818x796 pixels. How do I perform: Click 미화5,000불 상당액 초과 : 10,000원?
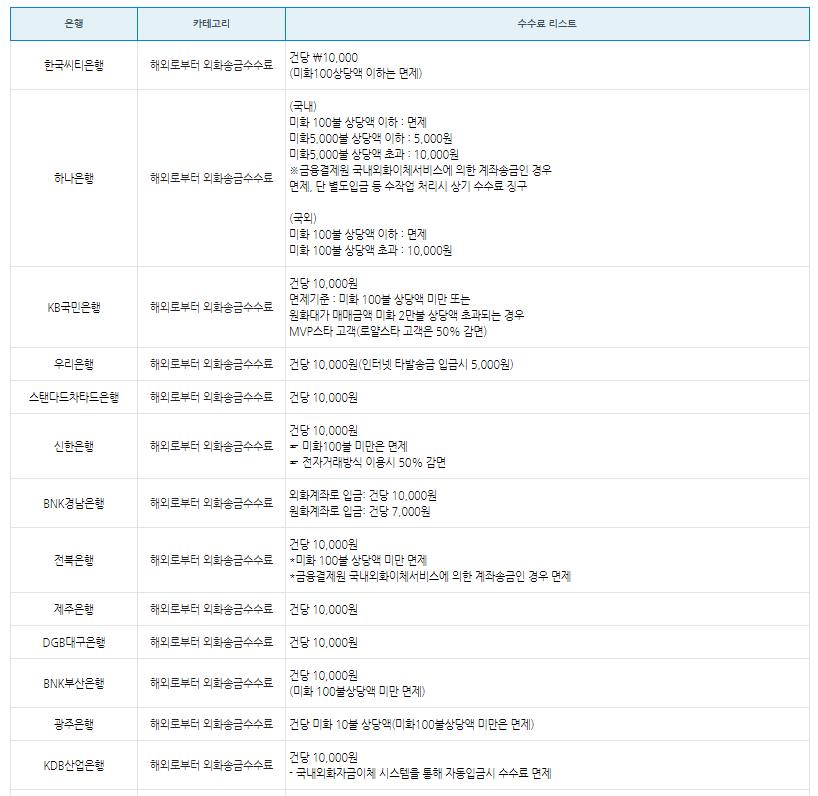tap(374, 154)
